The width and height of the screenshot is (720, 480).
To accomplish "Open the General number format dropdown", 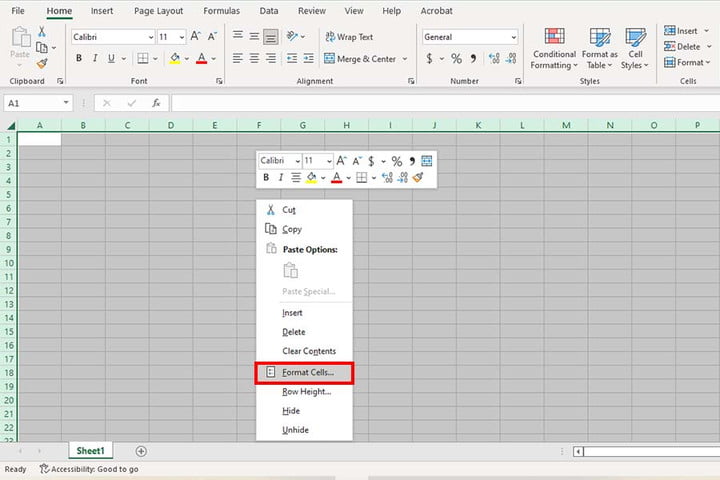I will pos(513,37).
